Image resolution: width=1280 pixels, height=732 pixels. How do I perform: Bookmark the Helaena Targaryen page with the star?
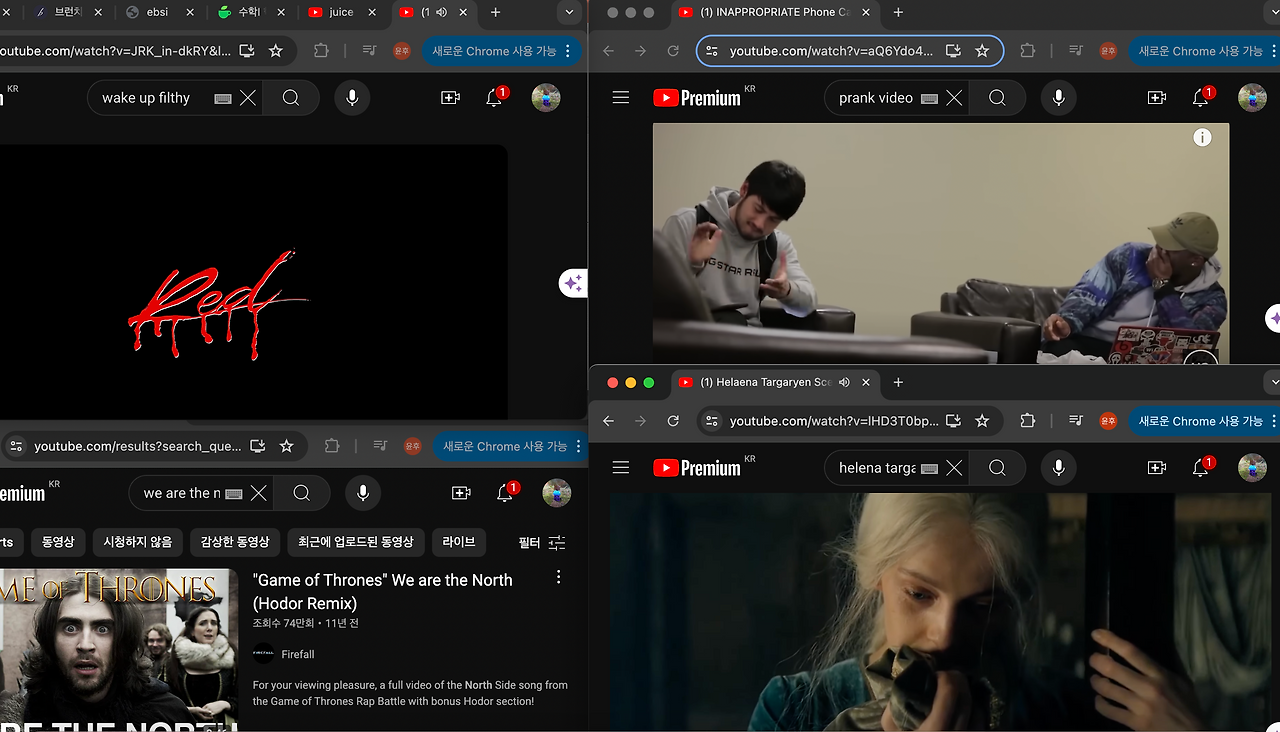click(982, 421)
